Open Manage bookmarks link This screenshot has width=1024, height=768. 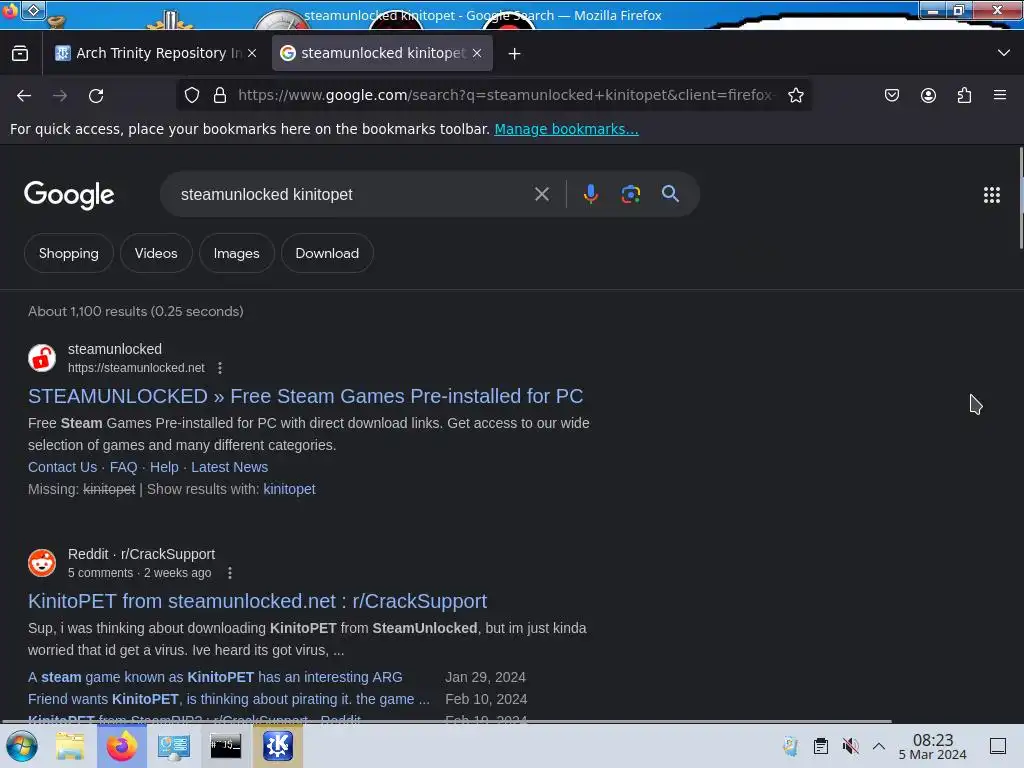click(x=566, y=129)
